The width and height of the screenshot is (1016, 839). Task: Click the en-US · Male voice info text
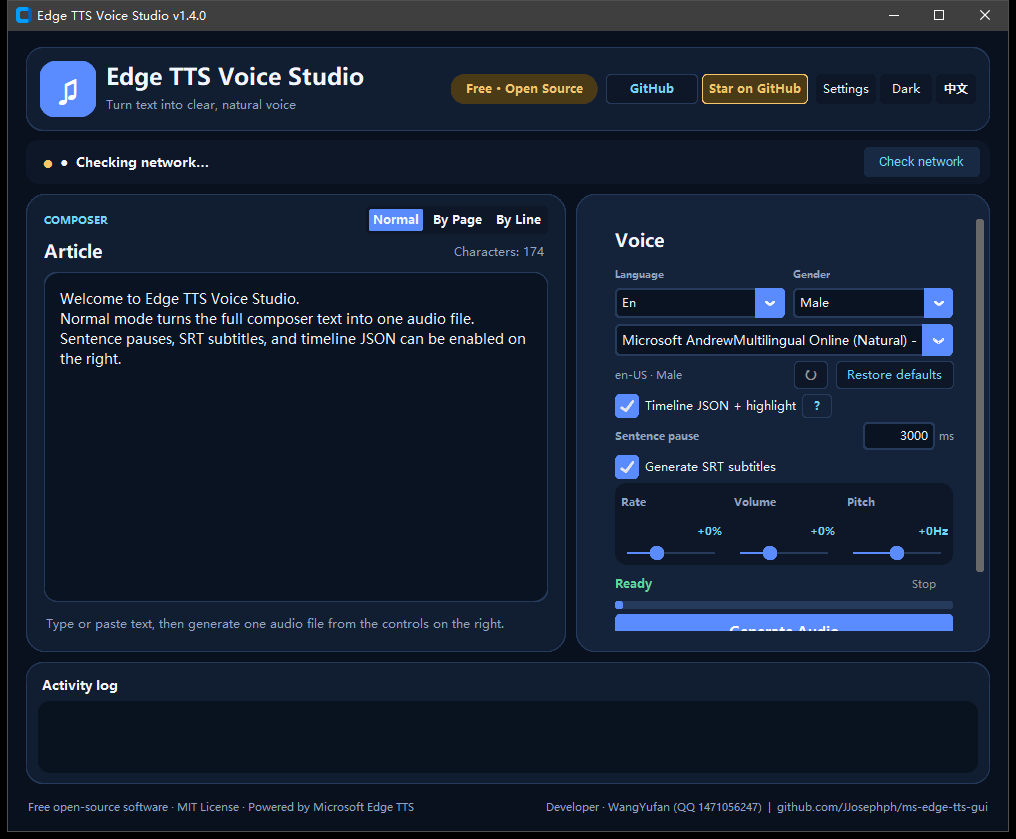coord(649,375)
